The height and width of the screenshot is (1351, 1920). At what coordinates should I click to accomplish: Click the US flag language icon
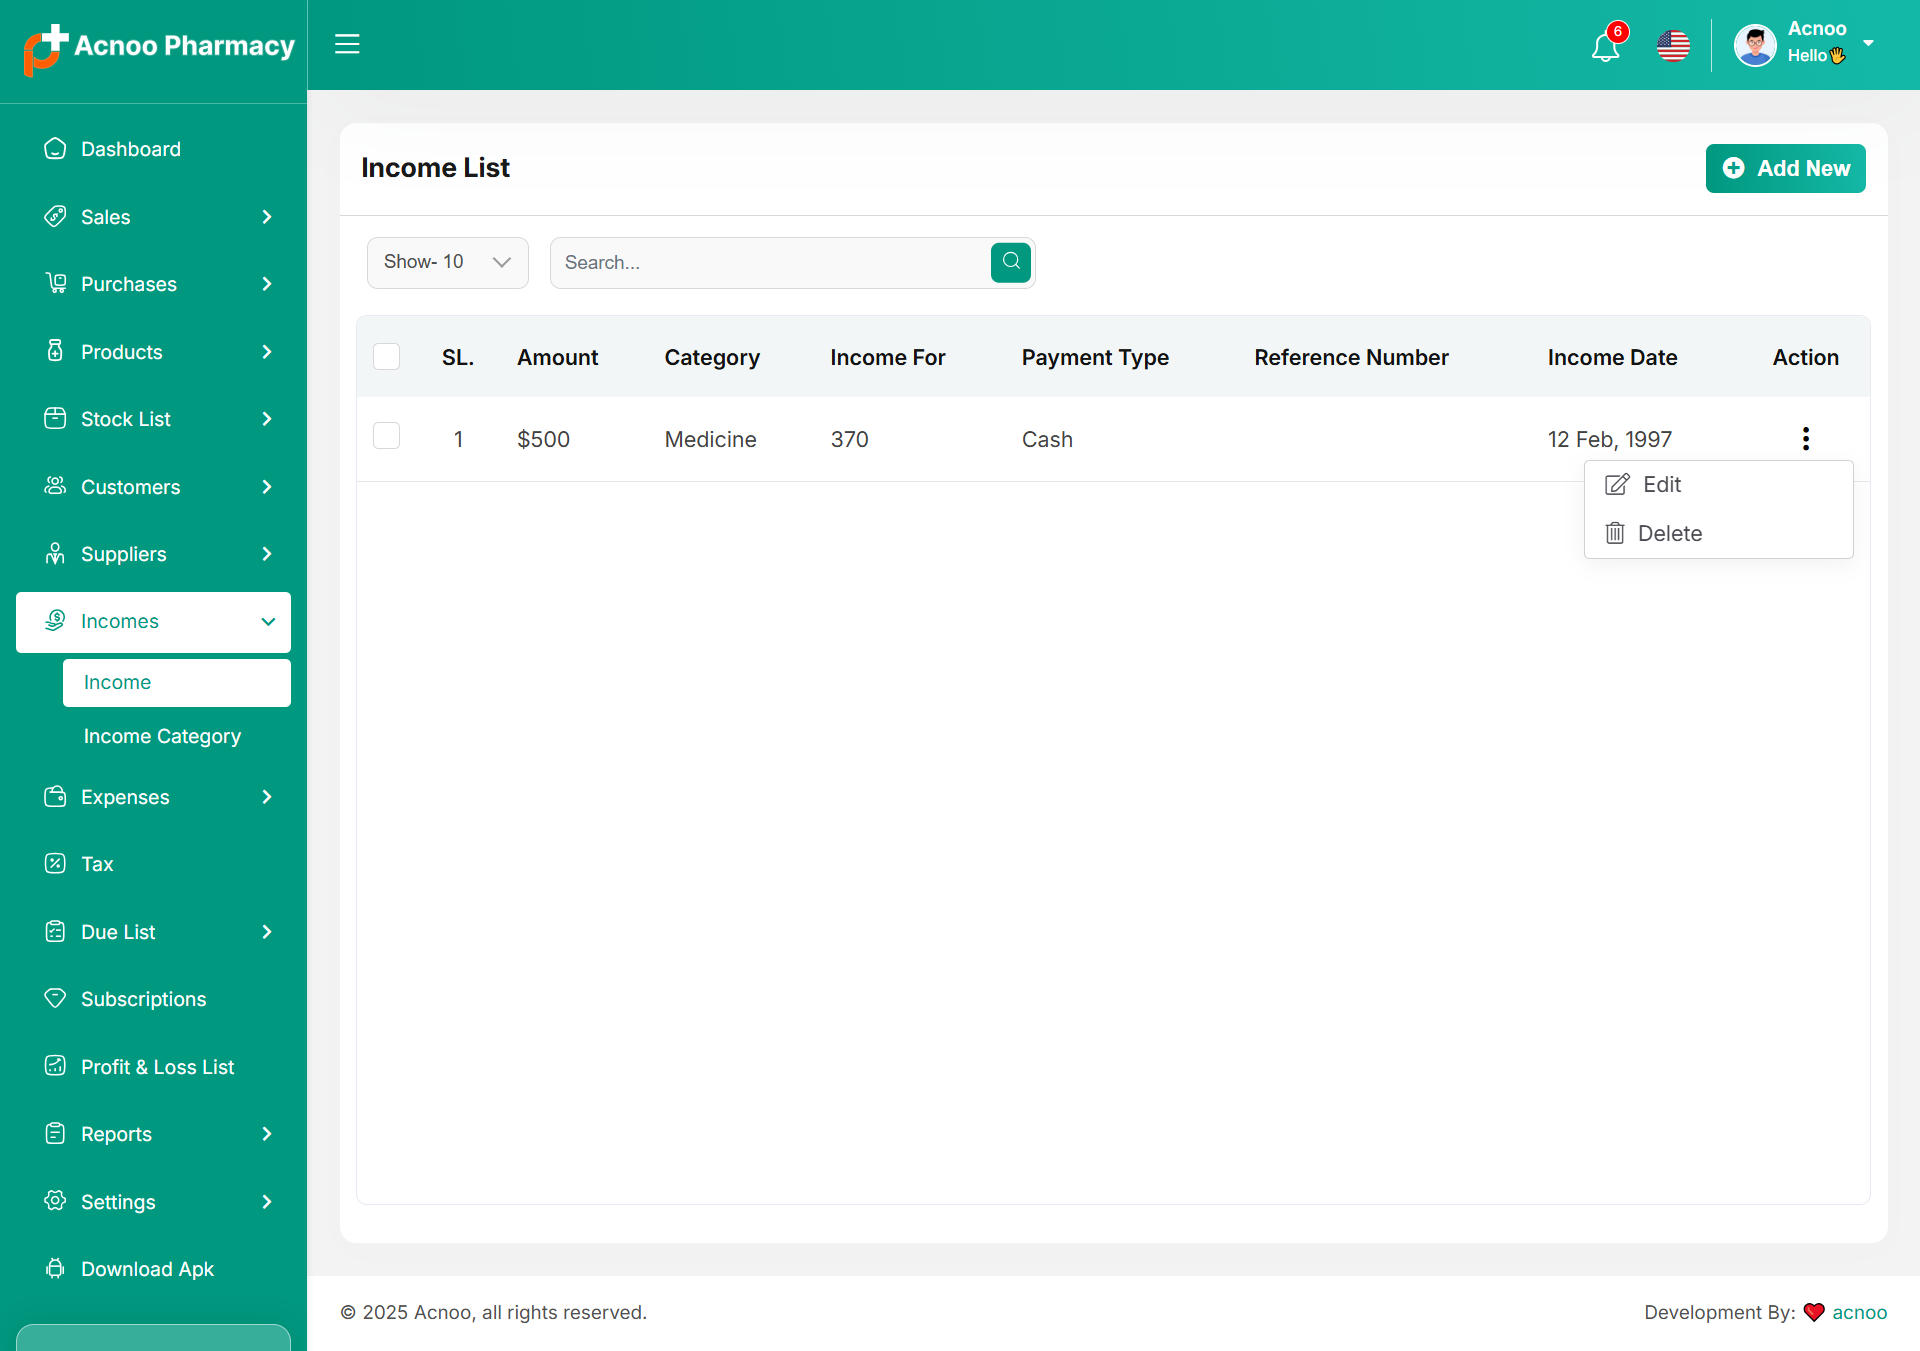click(1673, 46)
